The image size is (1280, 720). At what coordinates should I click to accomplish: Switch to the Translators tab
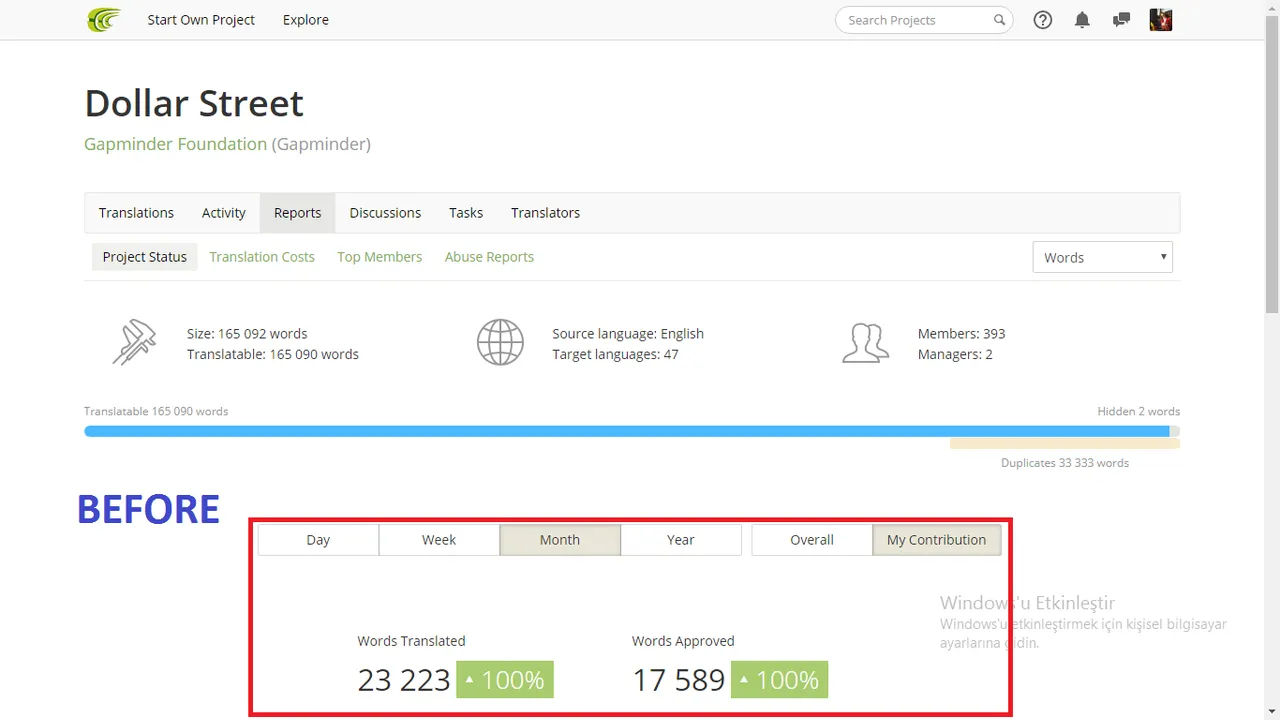click(545, 213)
